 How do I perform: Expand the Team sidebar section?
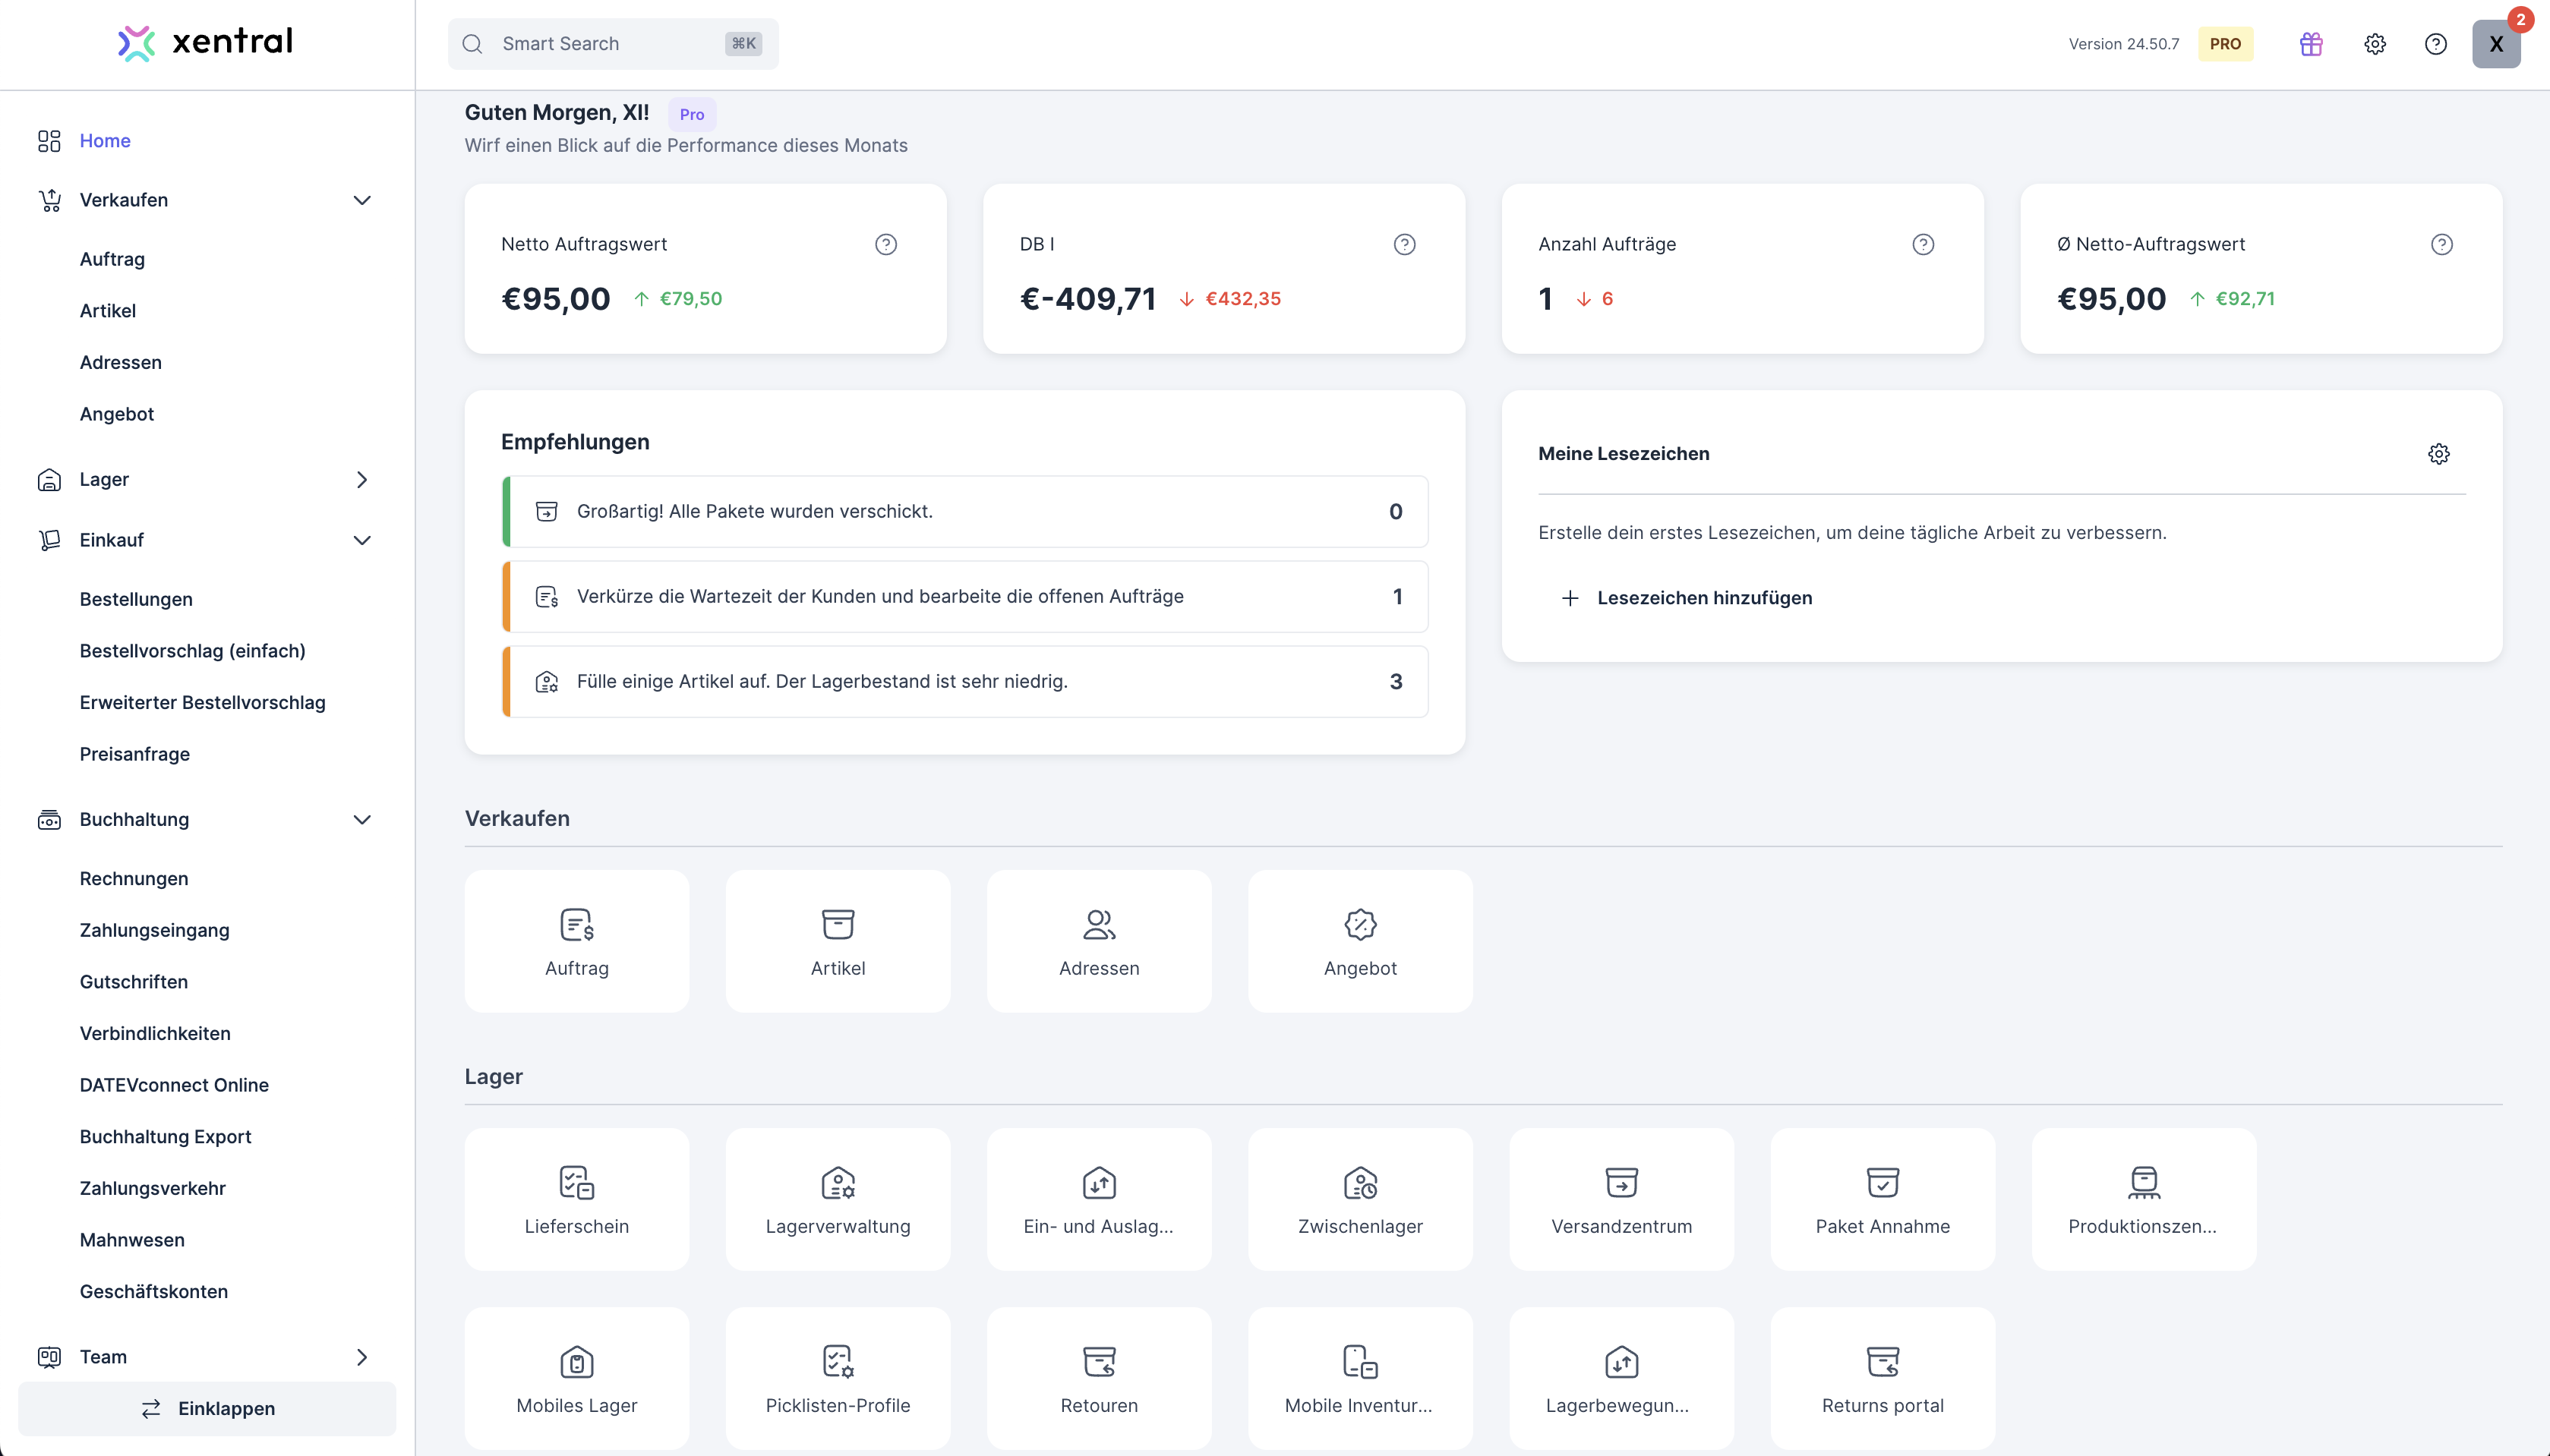[x=362, y=1357]
